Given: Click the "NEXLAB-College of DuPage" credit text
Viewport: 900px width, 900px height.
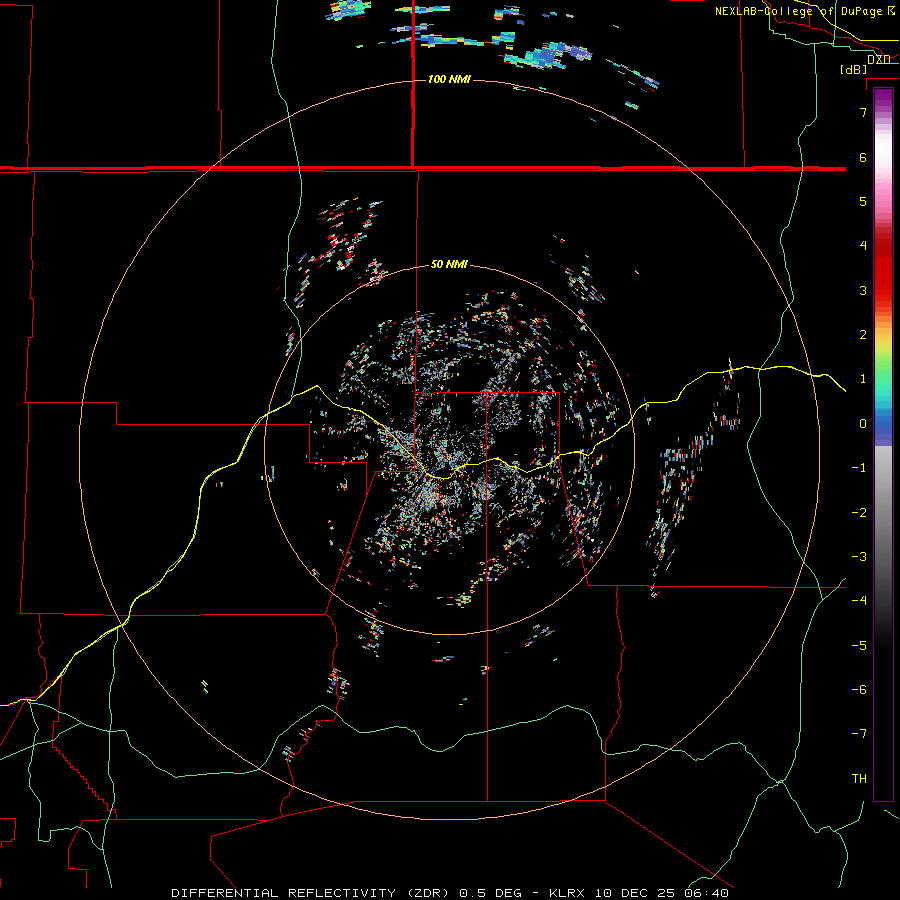Looking at the screenshot, I should 799,11.
